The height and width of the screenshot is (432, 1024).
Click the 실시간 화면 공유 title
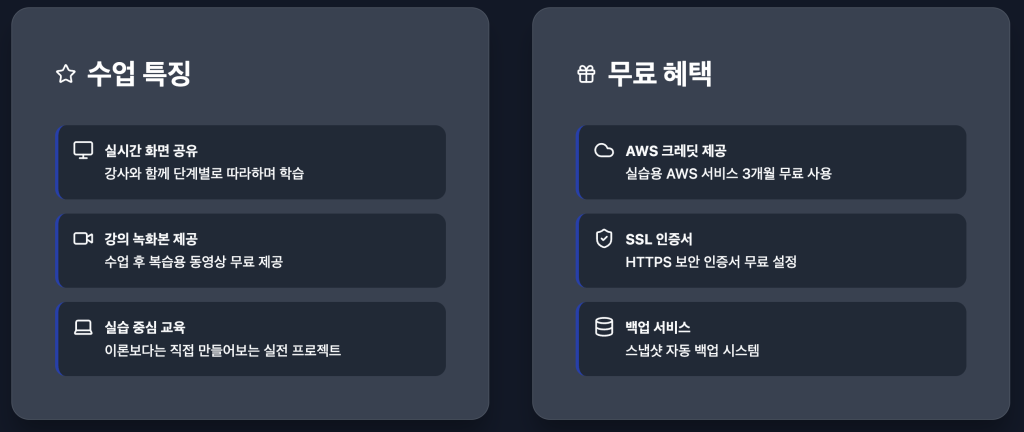pos(151,151)
